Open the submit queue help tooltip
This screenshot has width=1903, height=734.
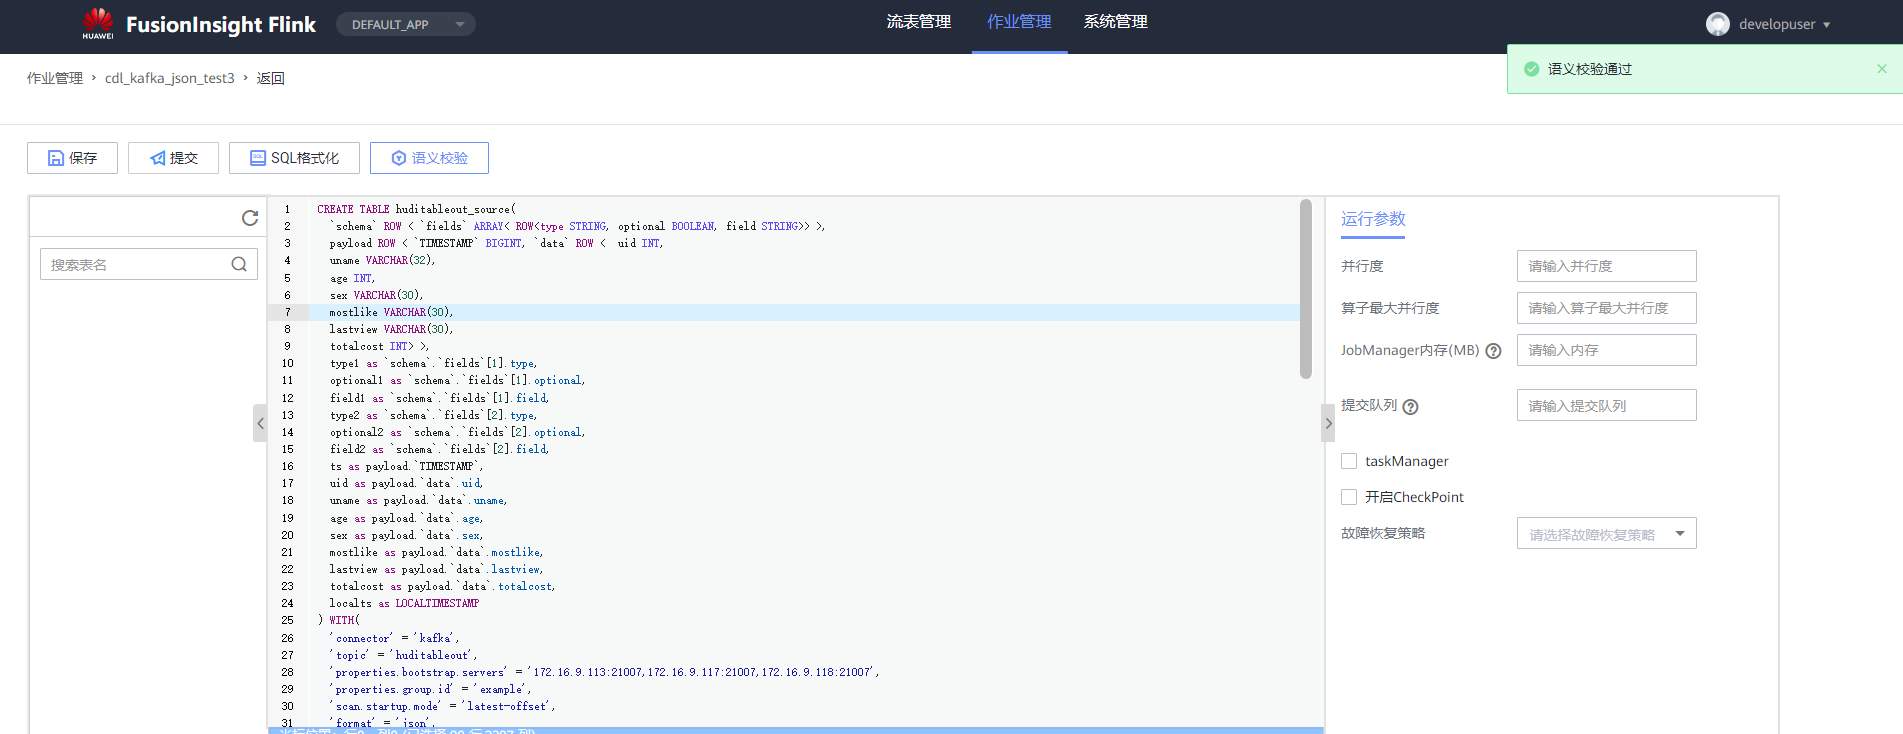[1411, 407]
